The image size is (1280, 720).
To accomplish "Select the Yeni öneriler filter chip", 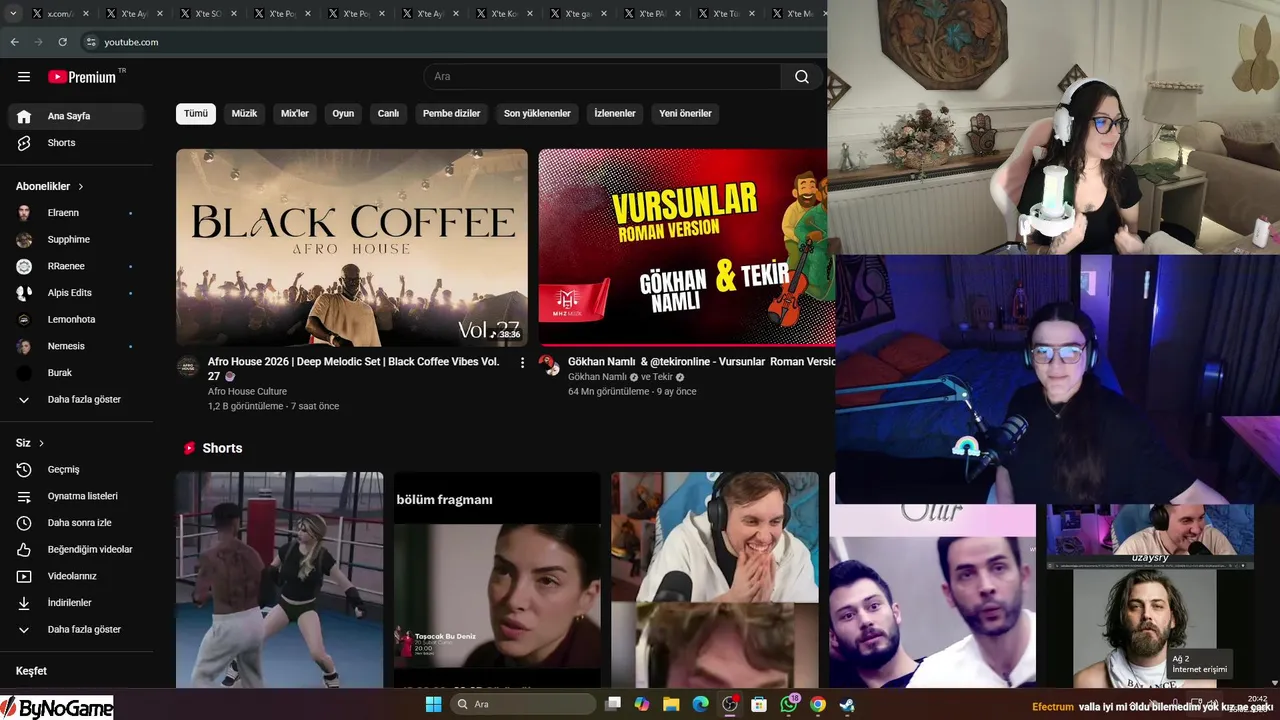I will click(685, 113).
